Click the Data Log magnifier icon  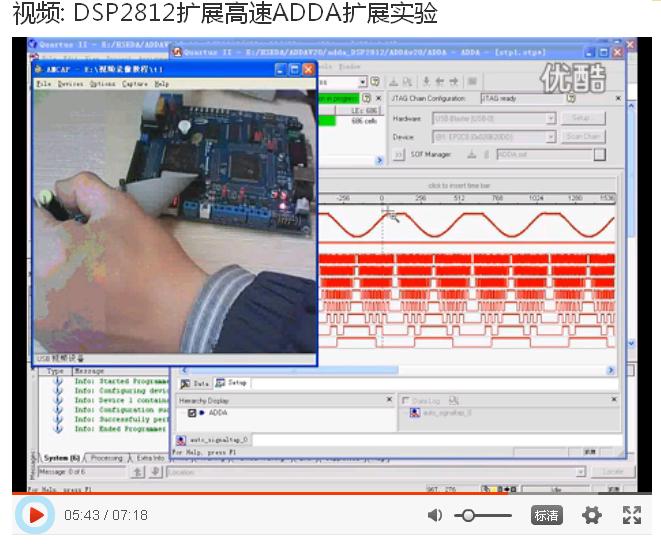[x=454, y=400]
